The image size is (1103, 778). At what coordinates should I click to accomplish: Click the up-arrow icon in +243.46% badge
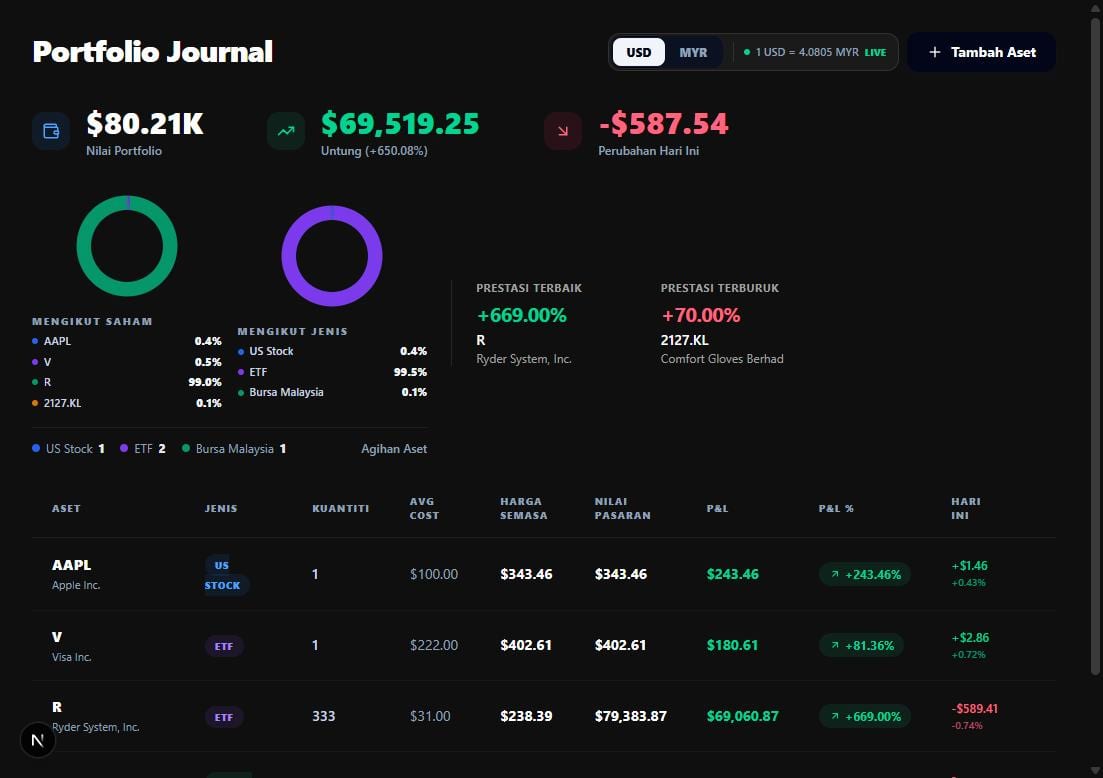(835, 574)
